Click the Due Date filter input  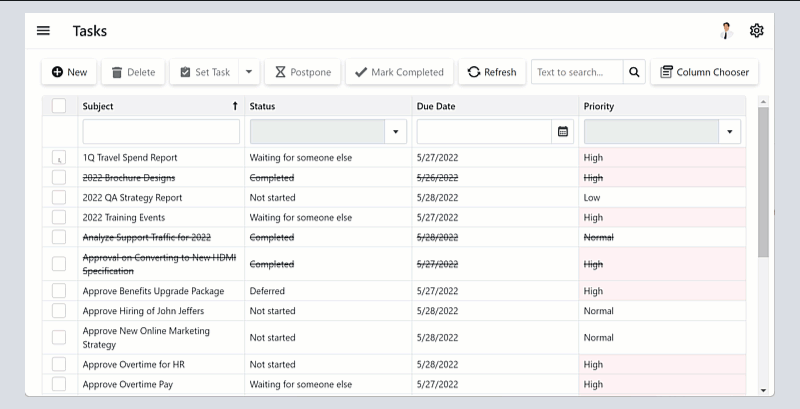484,132
